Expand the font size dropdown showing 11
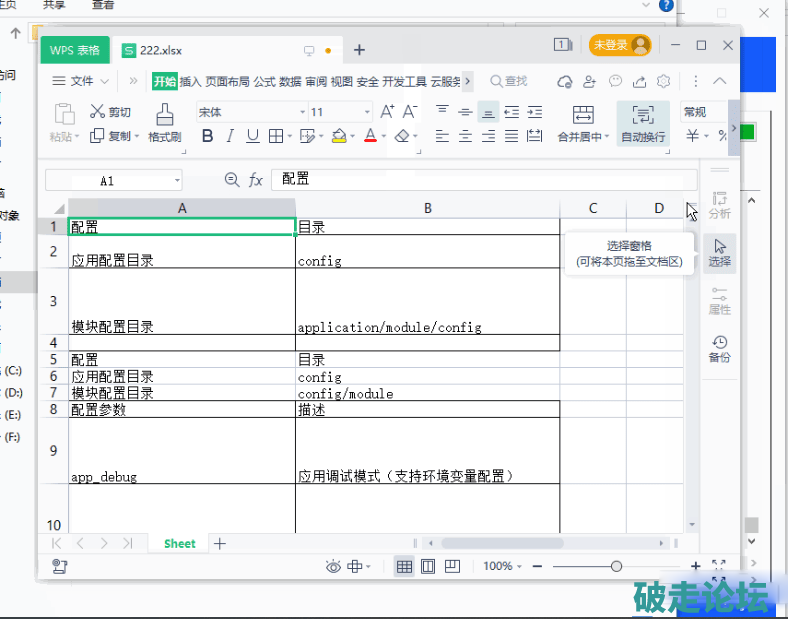This screenshot has width=788, height=619. (x=367, y=112)
